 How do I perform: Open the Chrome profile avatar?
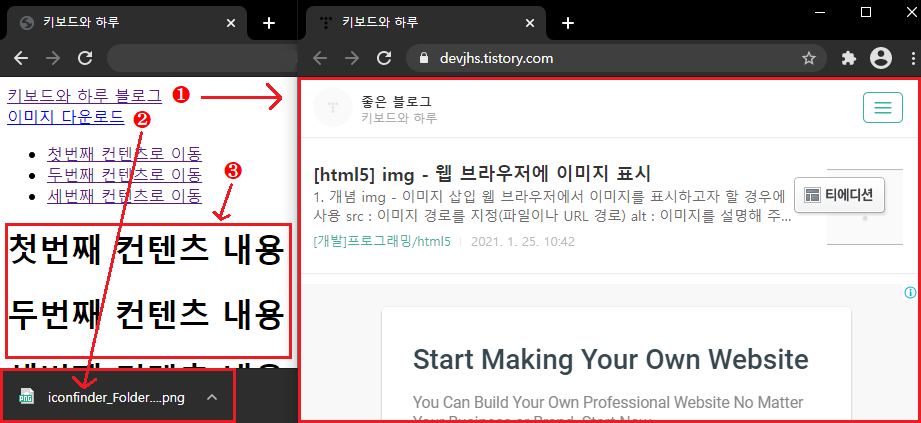[x=880, y=58]
